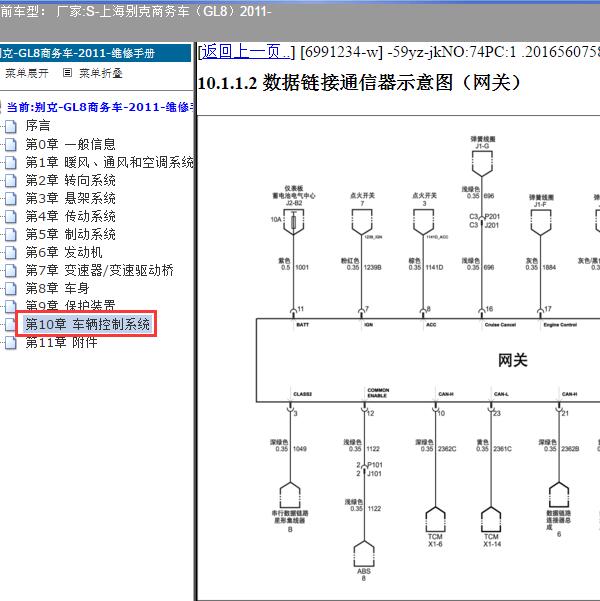Image resolution: width=600 pixels, height=601 pixels.
Task: Click the page icon beside 第3章 悬架系统
Action: coord(11,199)
